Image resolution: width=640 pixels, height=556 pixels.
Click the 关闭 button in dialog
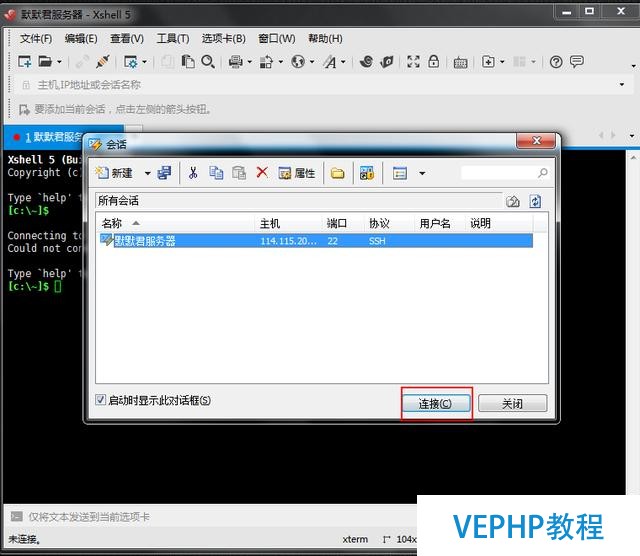(512, 404)
